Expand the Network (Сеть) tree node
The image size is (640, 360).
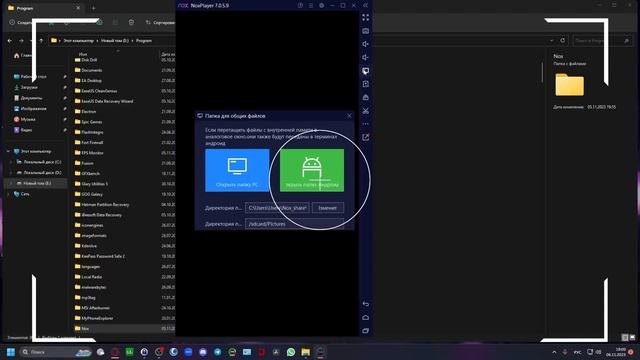(8, 194)
